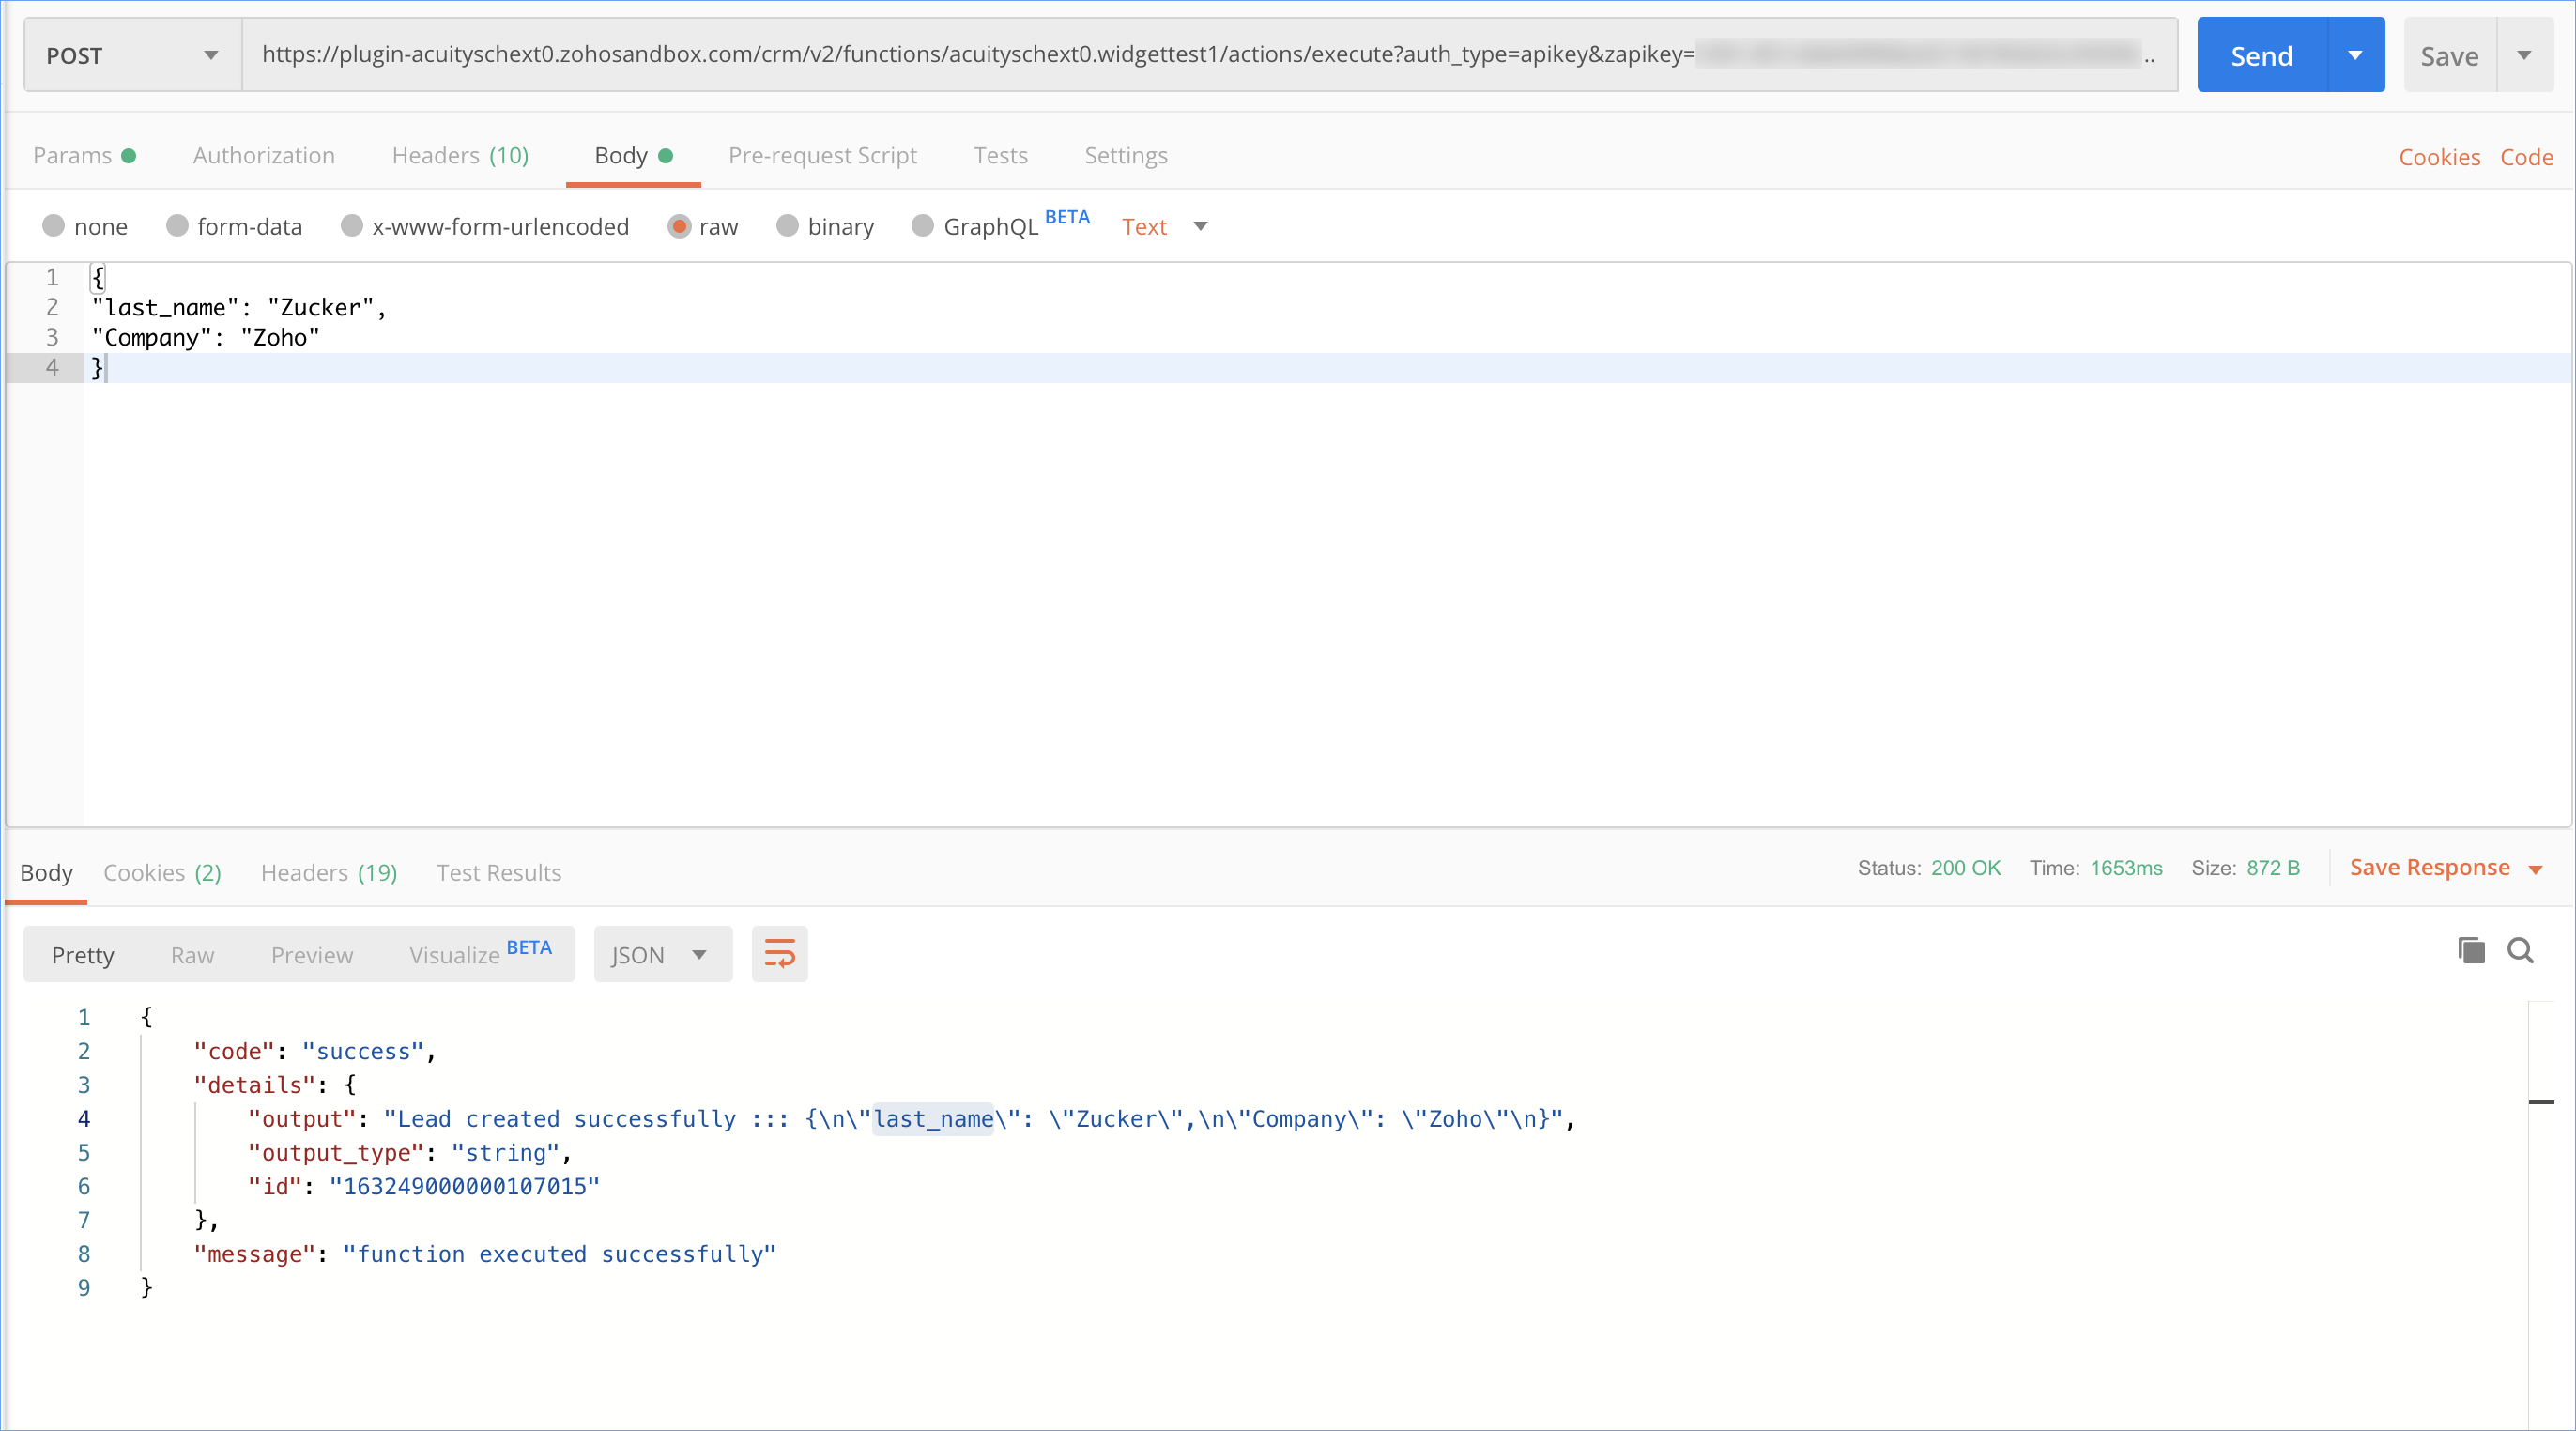Select the form-data radio button
Screen dimensions: 2576x1431
coord(177,226)
